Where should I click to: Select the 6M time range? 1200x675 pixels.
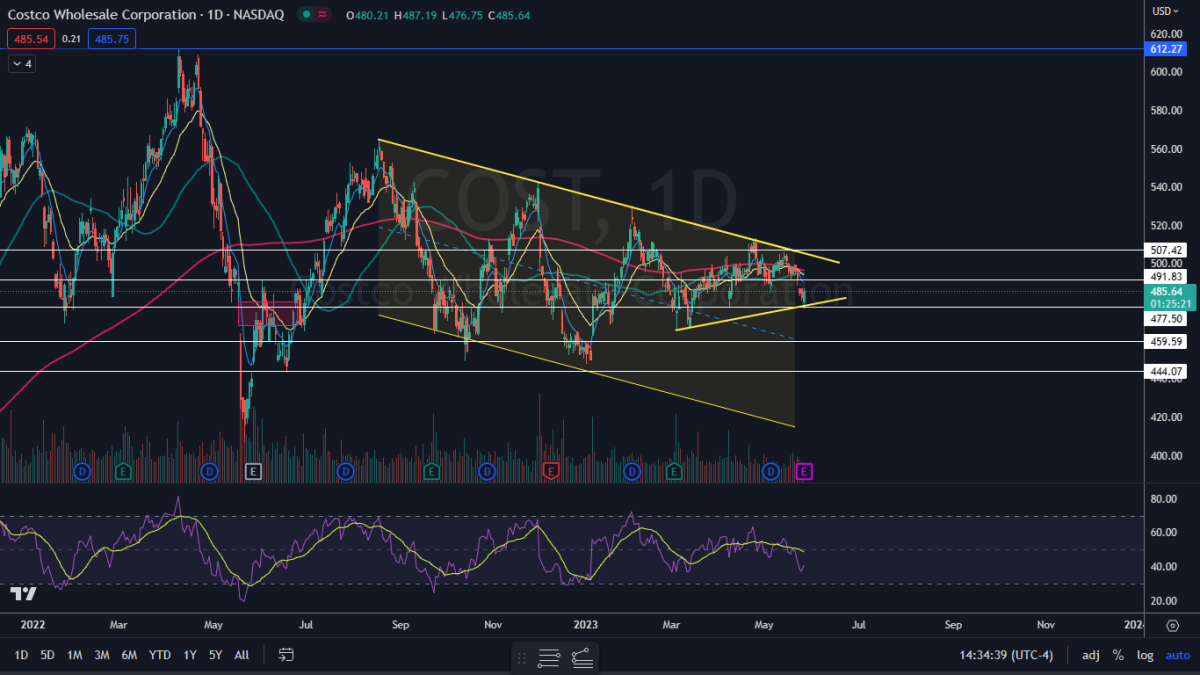(x=129, y=656)
